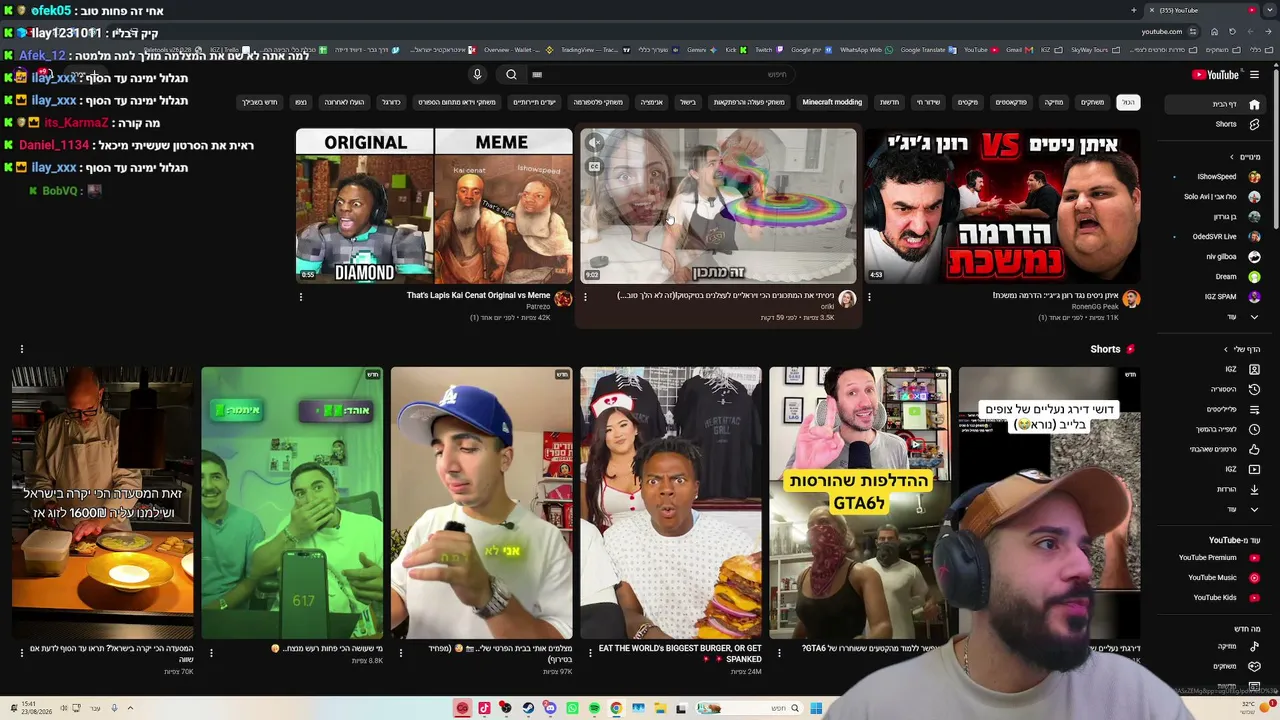Screen dimensions: 1280x720
Task: Open the RonenGG Peak channel avatar
Action: point(1131,299)
